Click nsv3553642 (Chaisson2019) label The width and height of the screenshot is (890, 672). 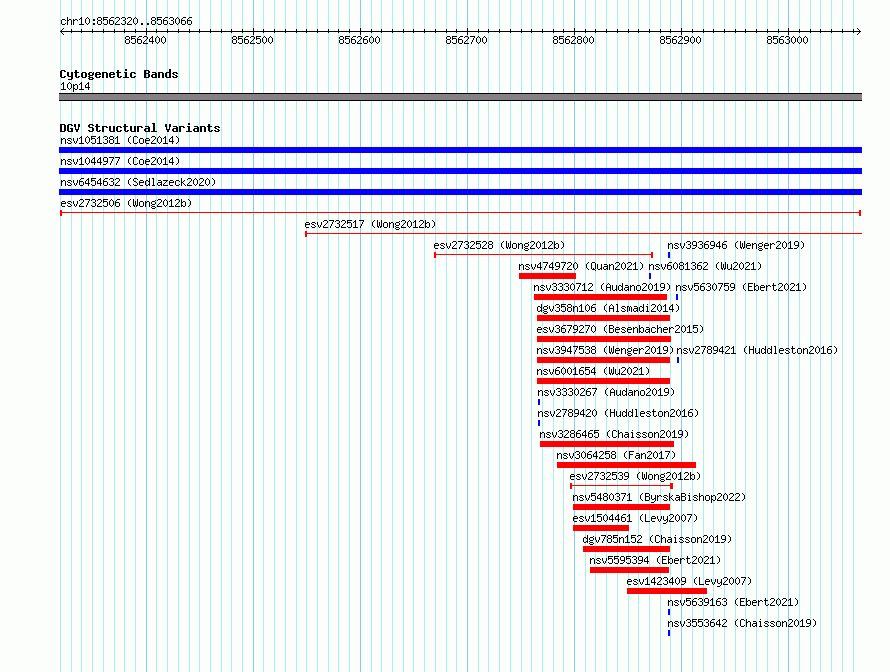tap(742, 623)
